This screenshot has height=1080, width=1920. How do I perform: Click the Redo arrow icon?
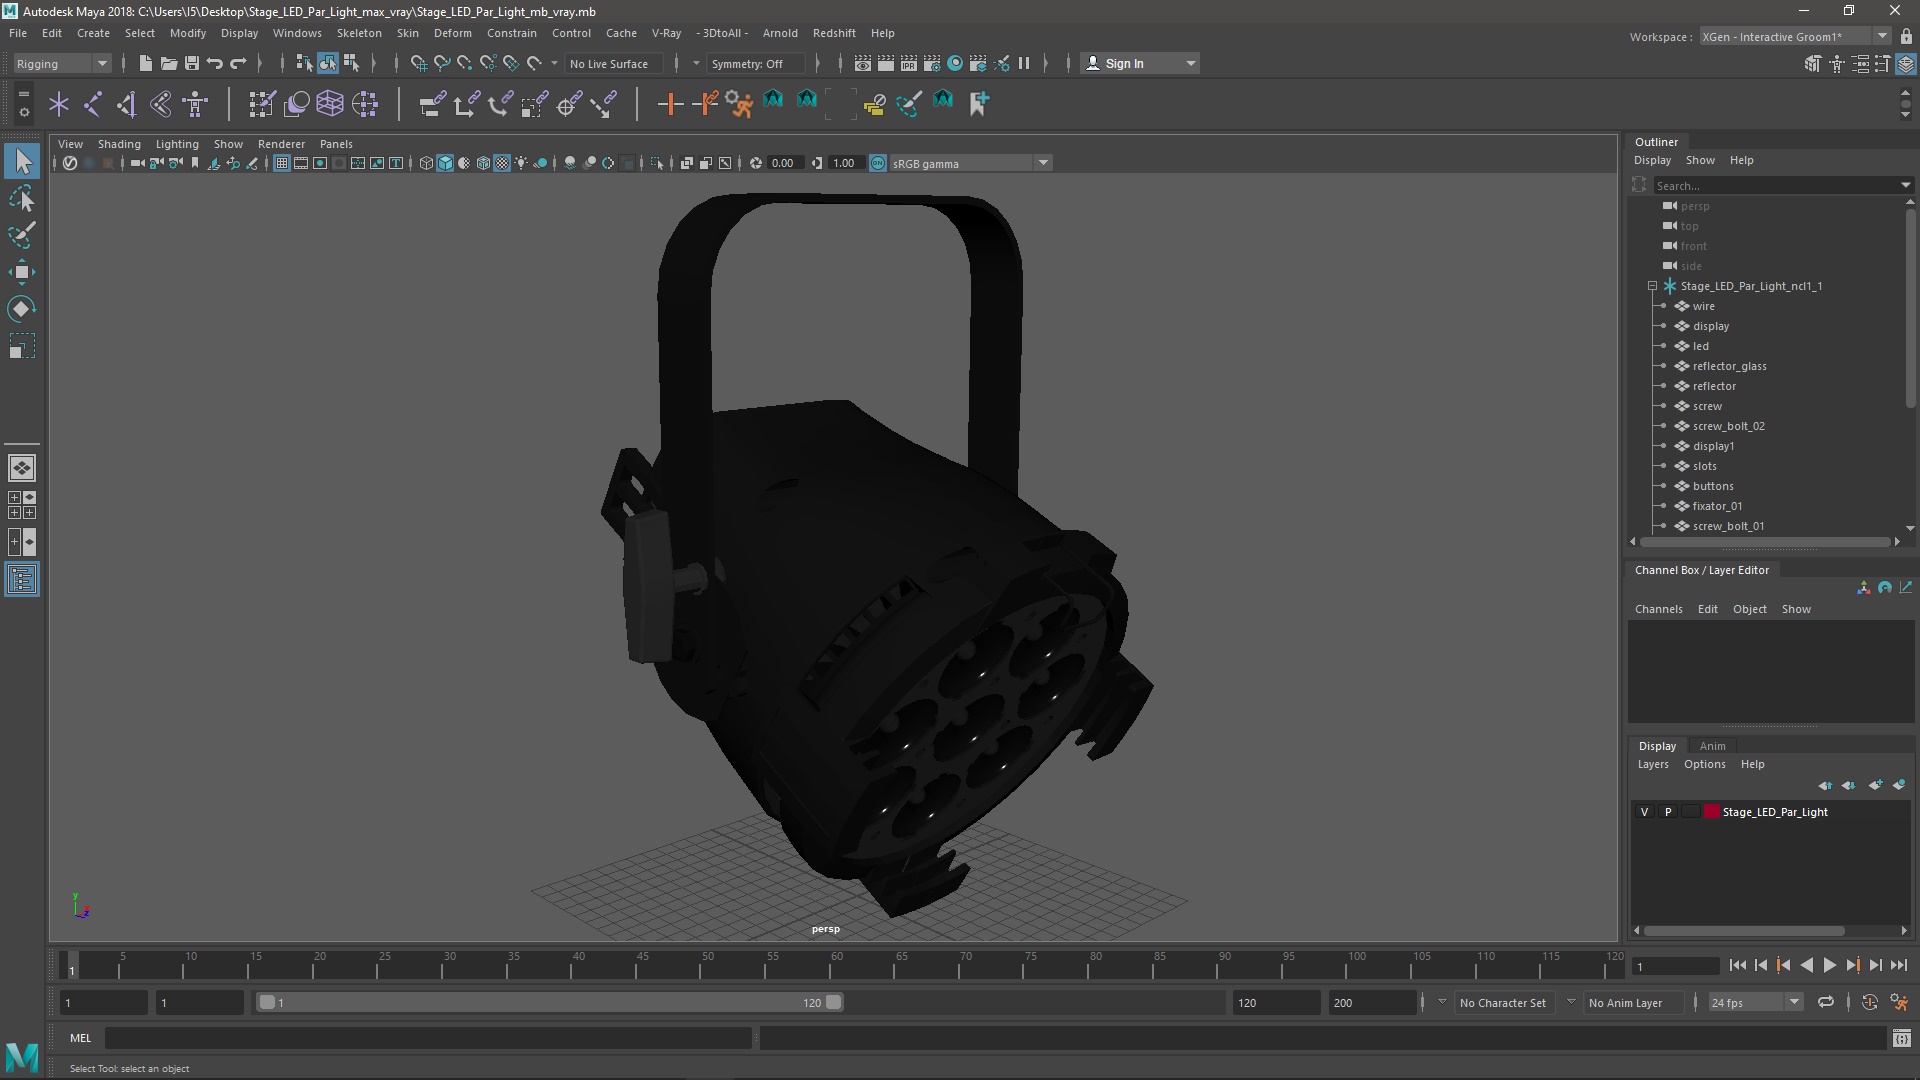[238, 63]
